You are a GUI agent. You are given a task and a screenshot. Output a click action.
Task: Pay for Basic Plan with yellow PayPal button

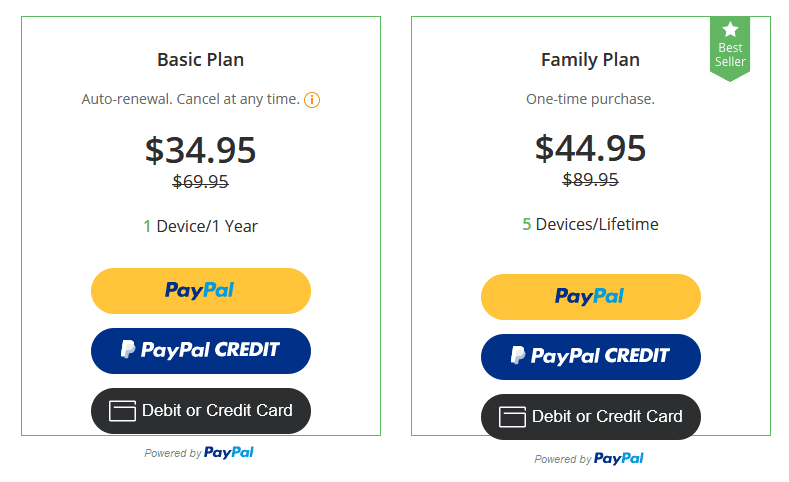click(201, 291)
